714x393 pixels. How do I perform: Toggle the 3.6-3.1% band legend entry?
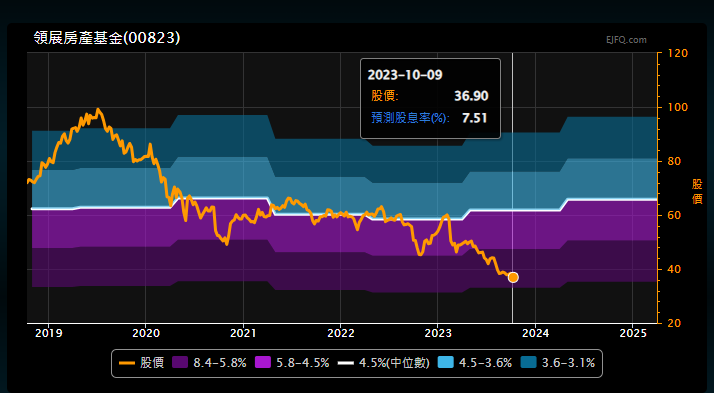pyautogui.click(x=558, y=363)
